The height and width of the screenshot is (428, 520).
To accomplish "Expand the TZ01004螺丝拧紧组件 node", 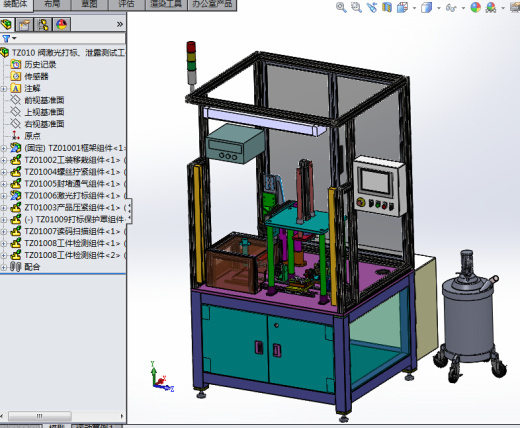I will (4, 172).
